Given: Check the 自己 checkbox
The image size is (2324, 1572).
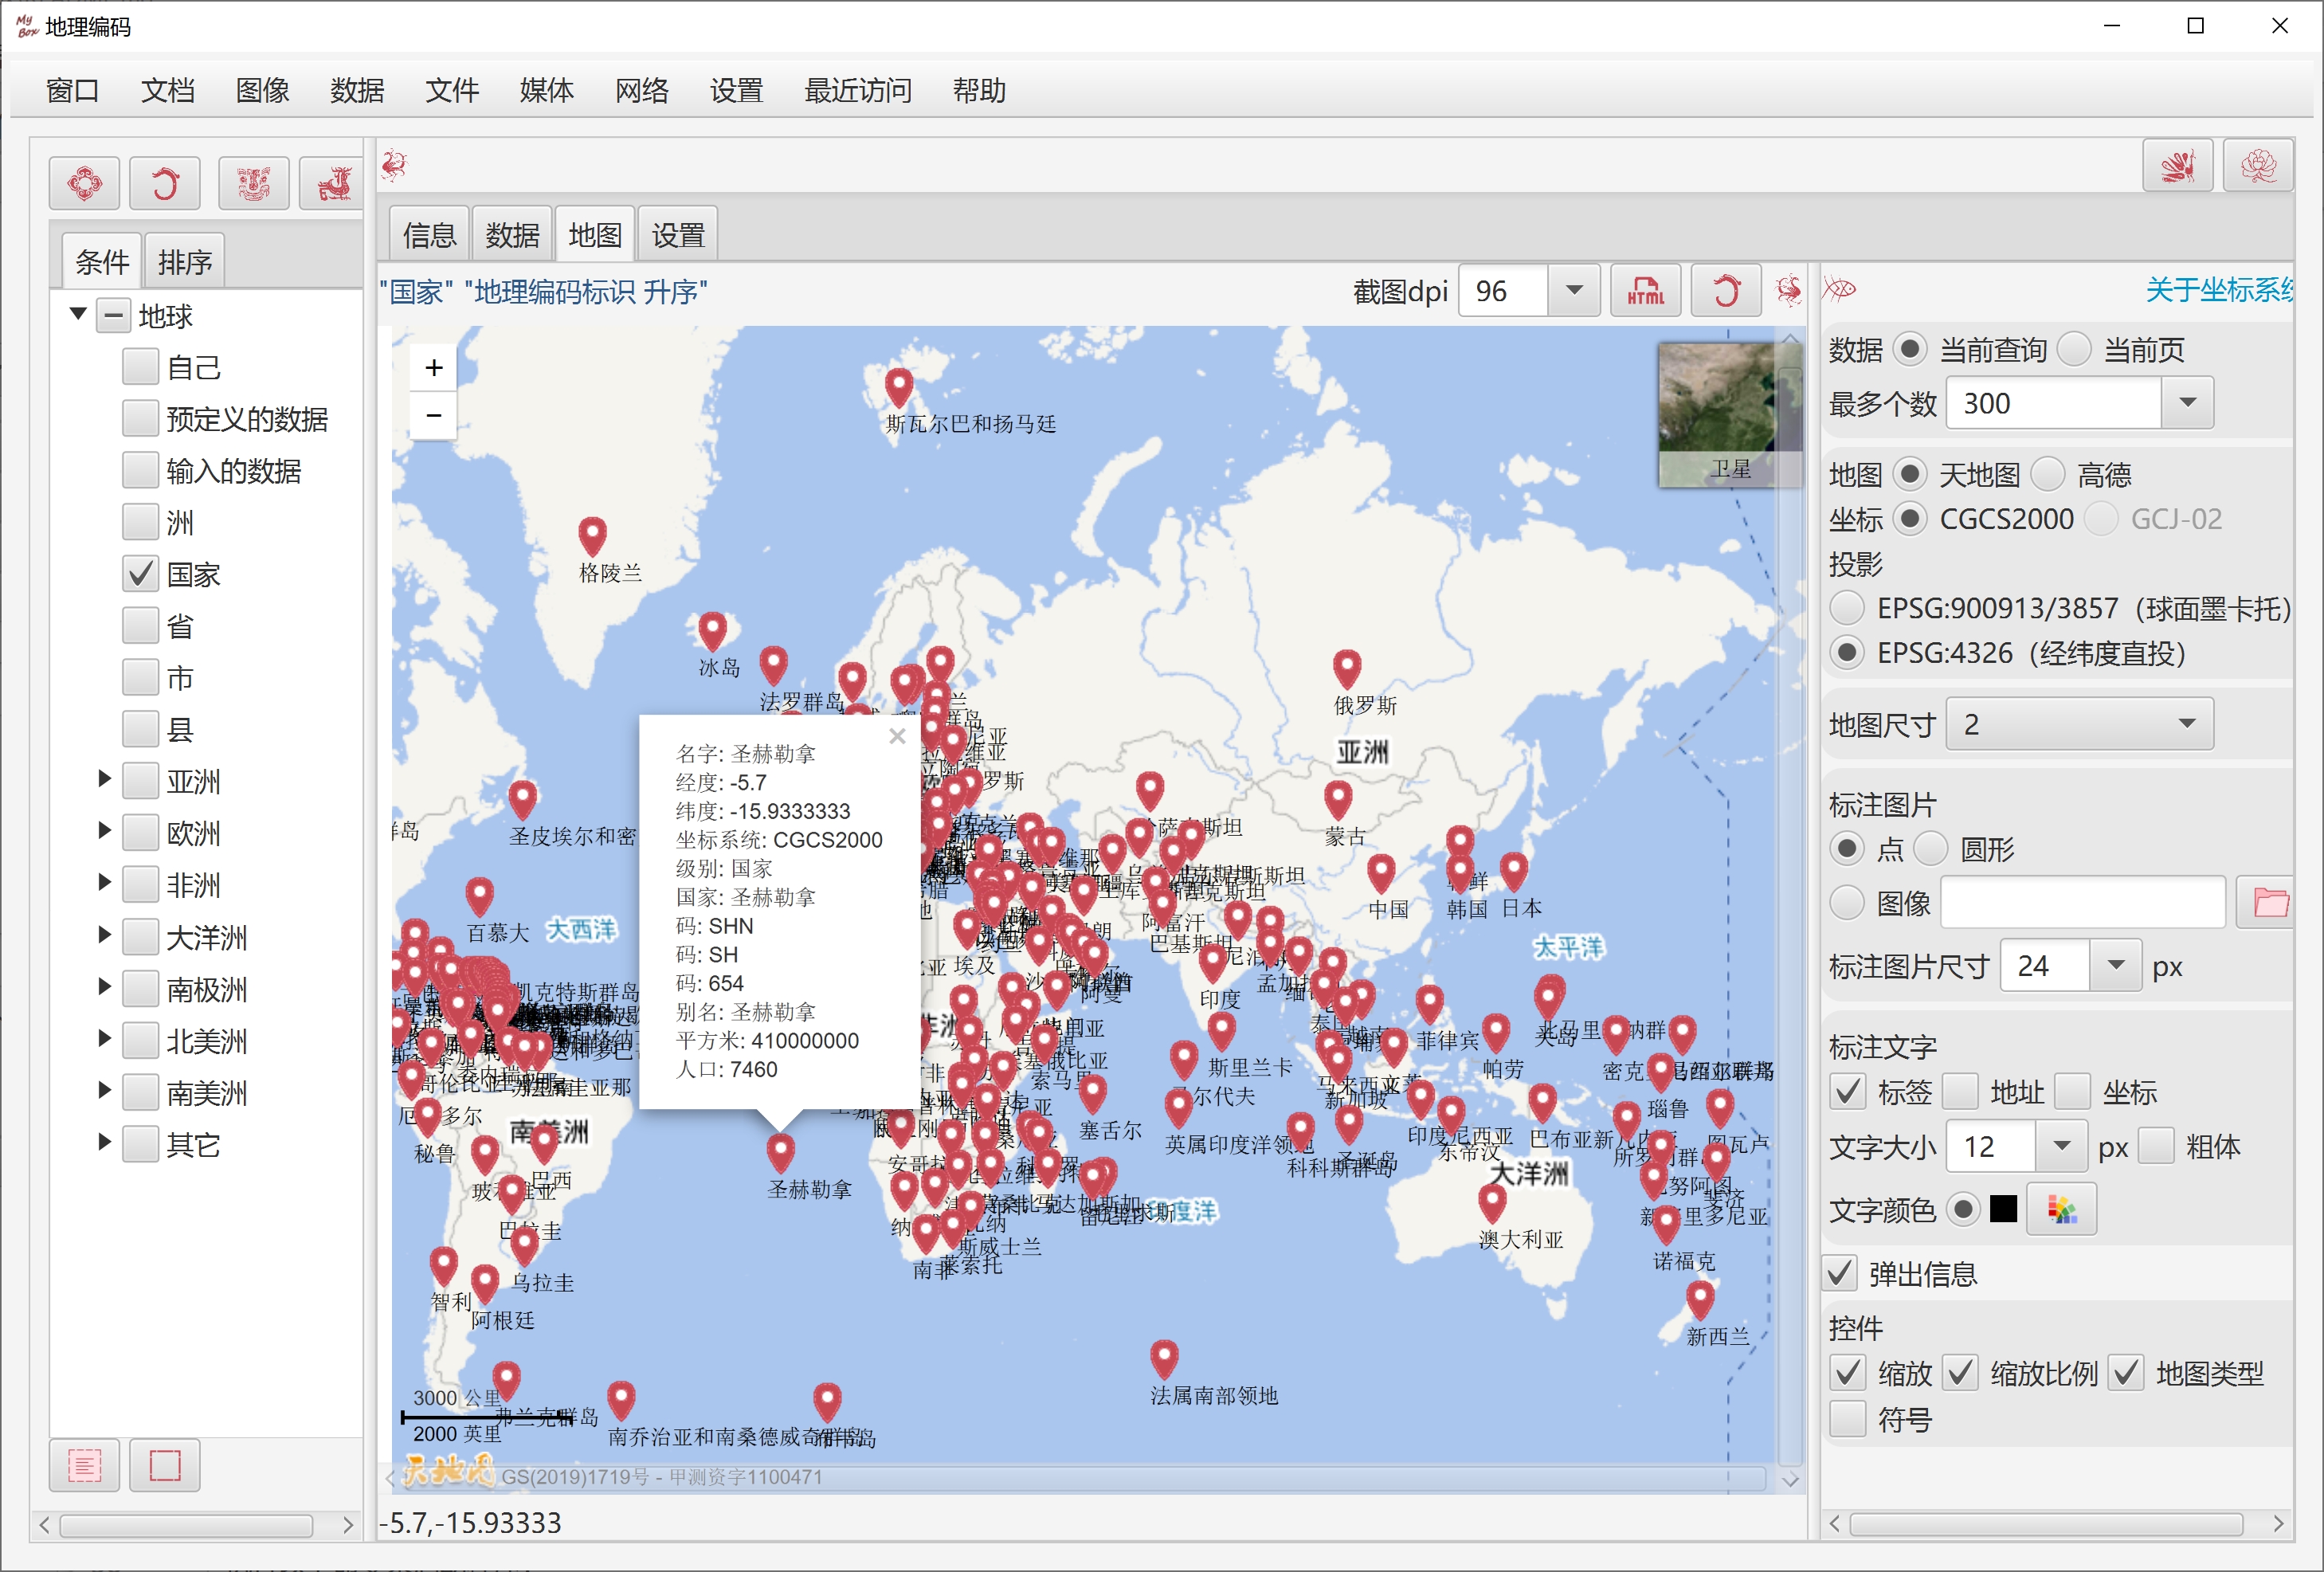Looking at the screenshot, I should click(141, 367).
